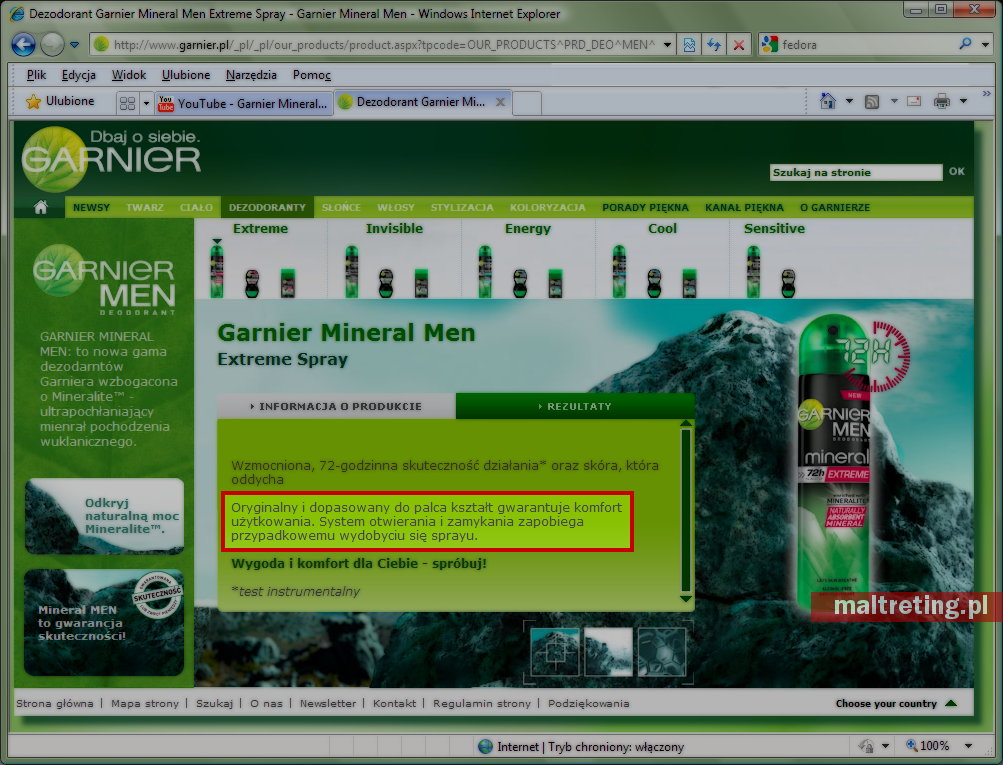Click the OK search button
1003x765 pixels.
click(957, 171)
